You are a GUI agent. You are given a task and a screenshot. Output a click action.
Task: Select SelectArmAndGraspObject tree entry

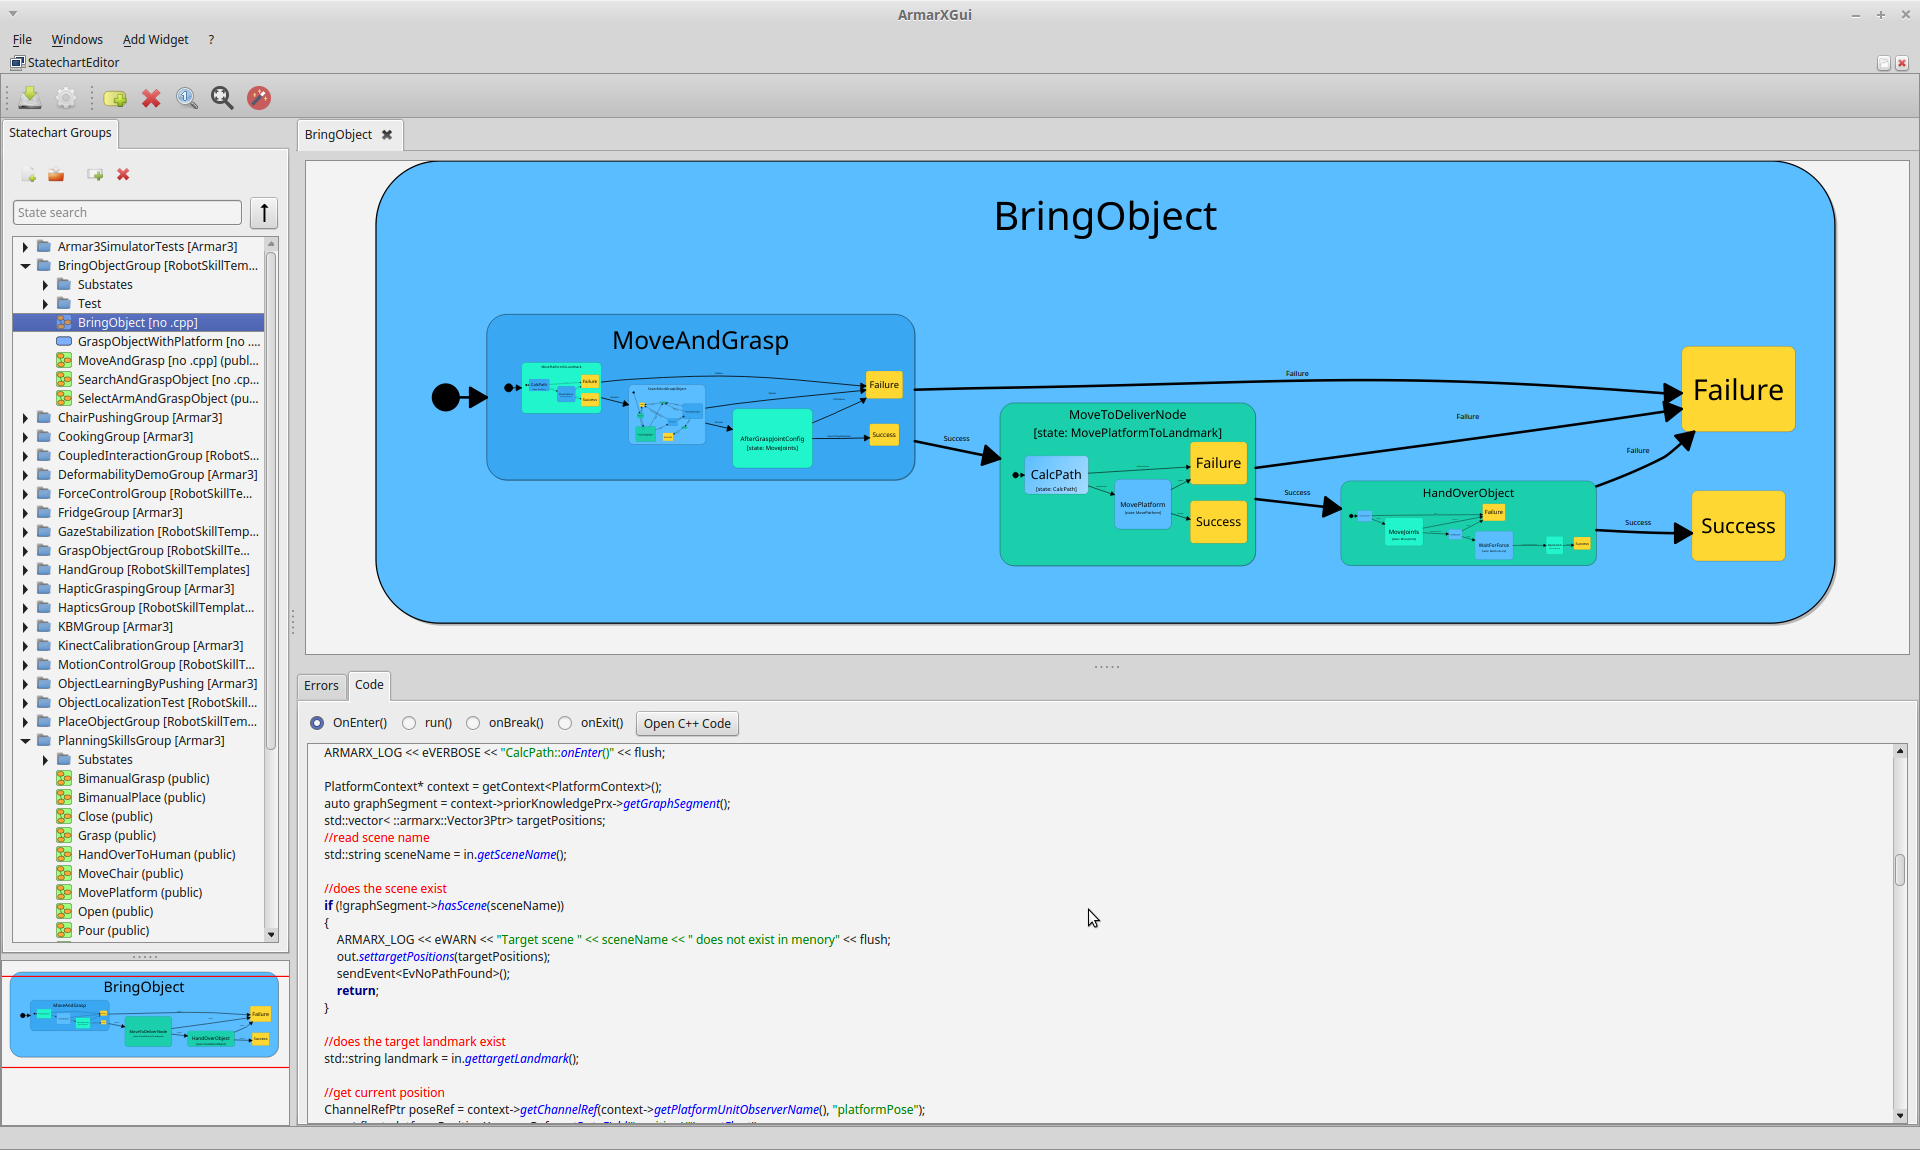168,398
